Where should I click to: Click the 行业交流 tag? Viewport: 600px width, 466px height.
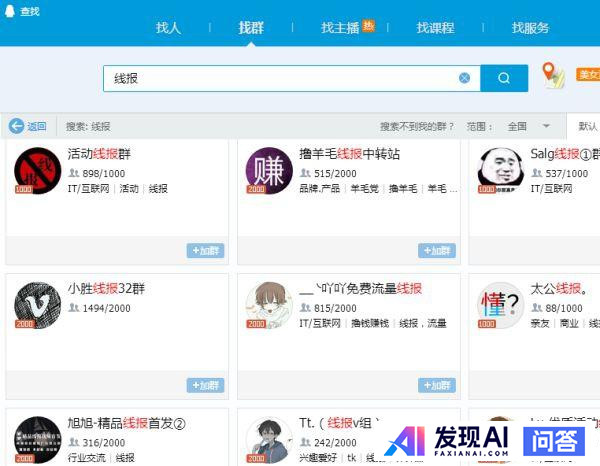86,458
